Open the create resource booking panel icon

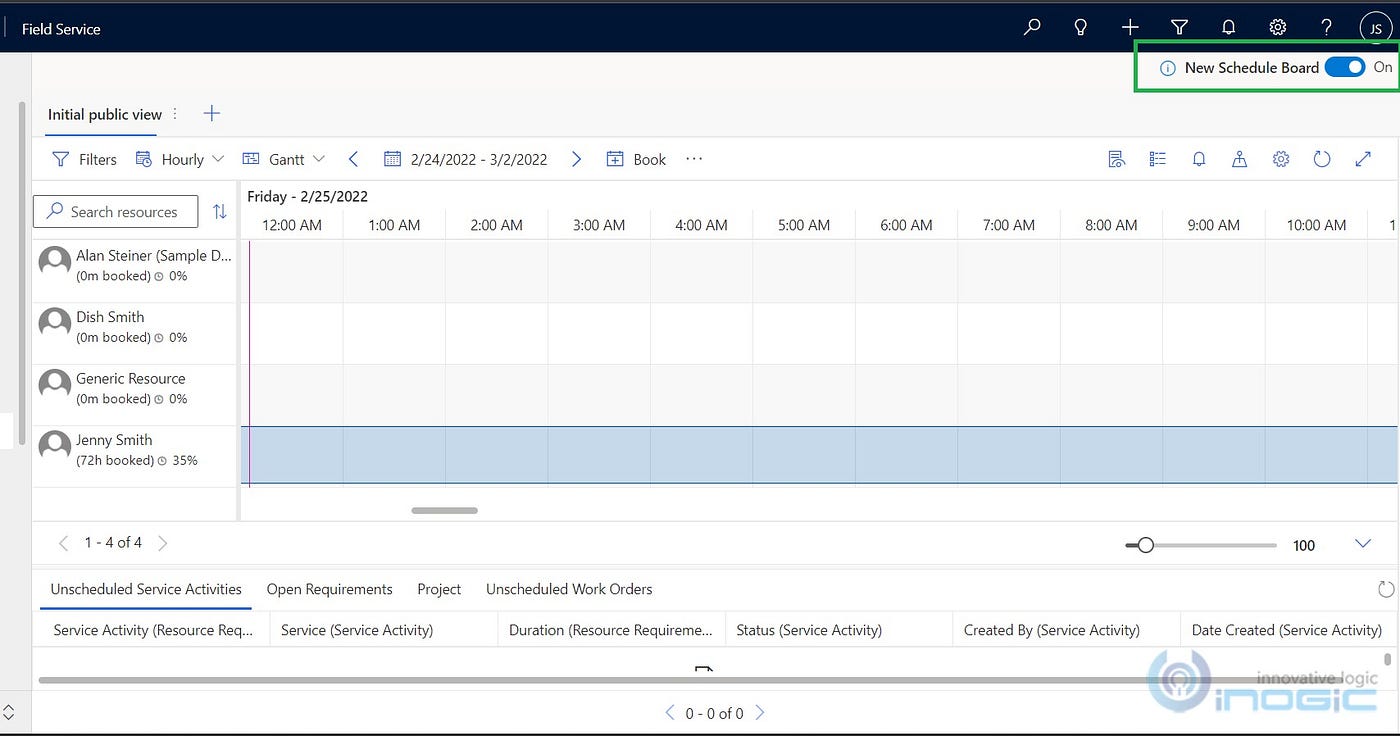(1117, 159)
